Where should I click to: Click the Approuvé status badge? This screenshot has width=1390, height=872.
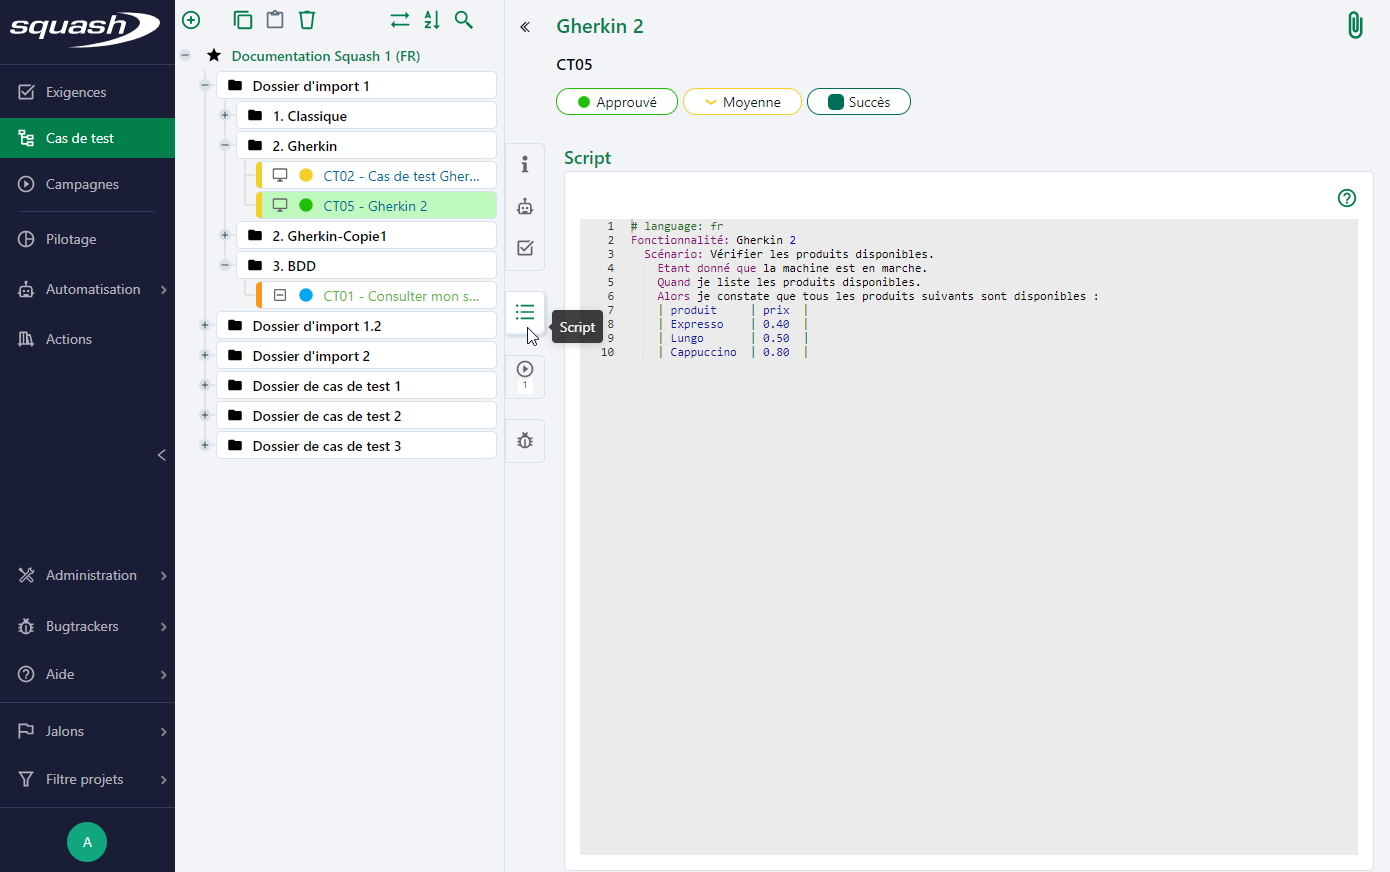(616, 101)
